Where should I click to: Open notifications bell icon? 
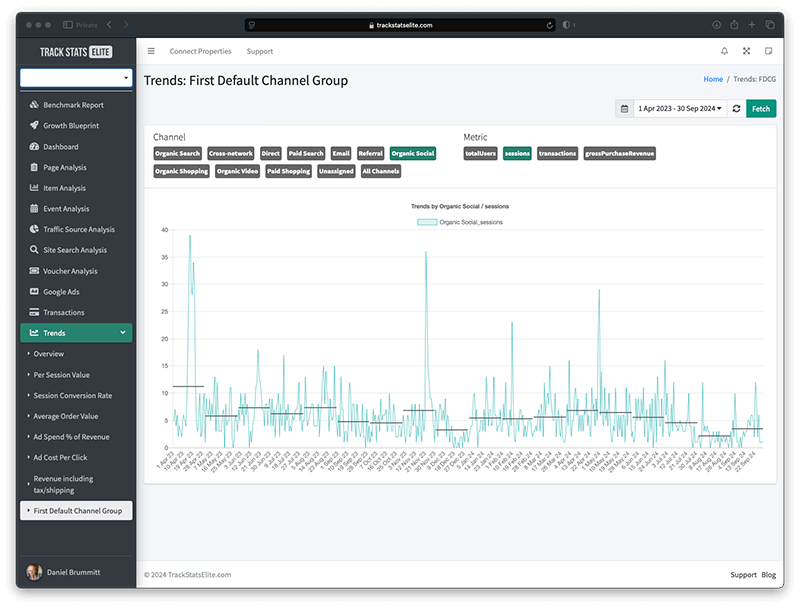724,51
